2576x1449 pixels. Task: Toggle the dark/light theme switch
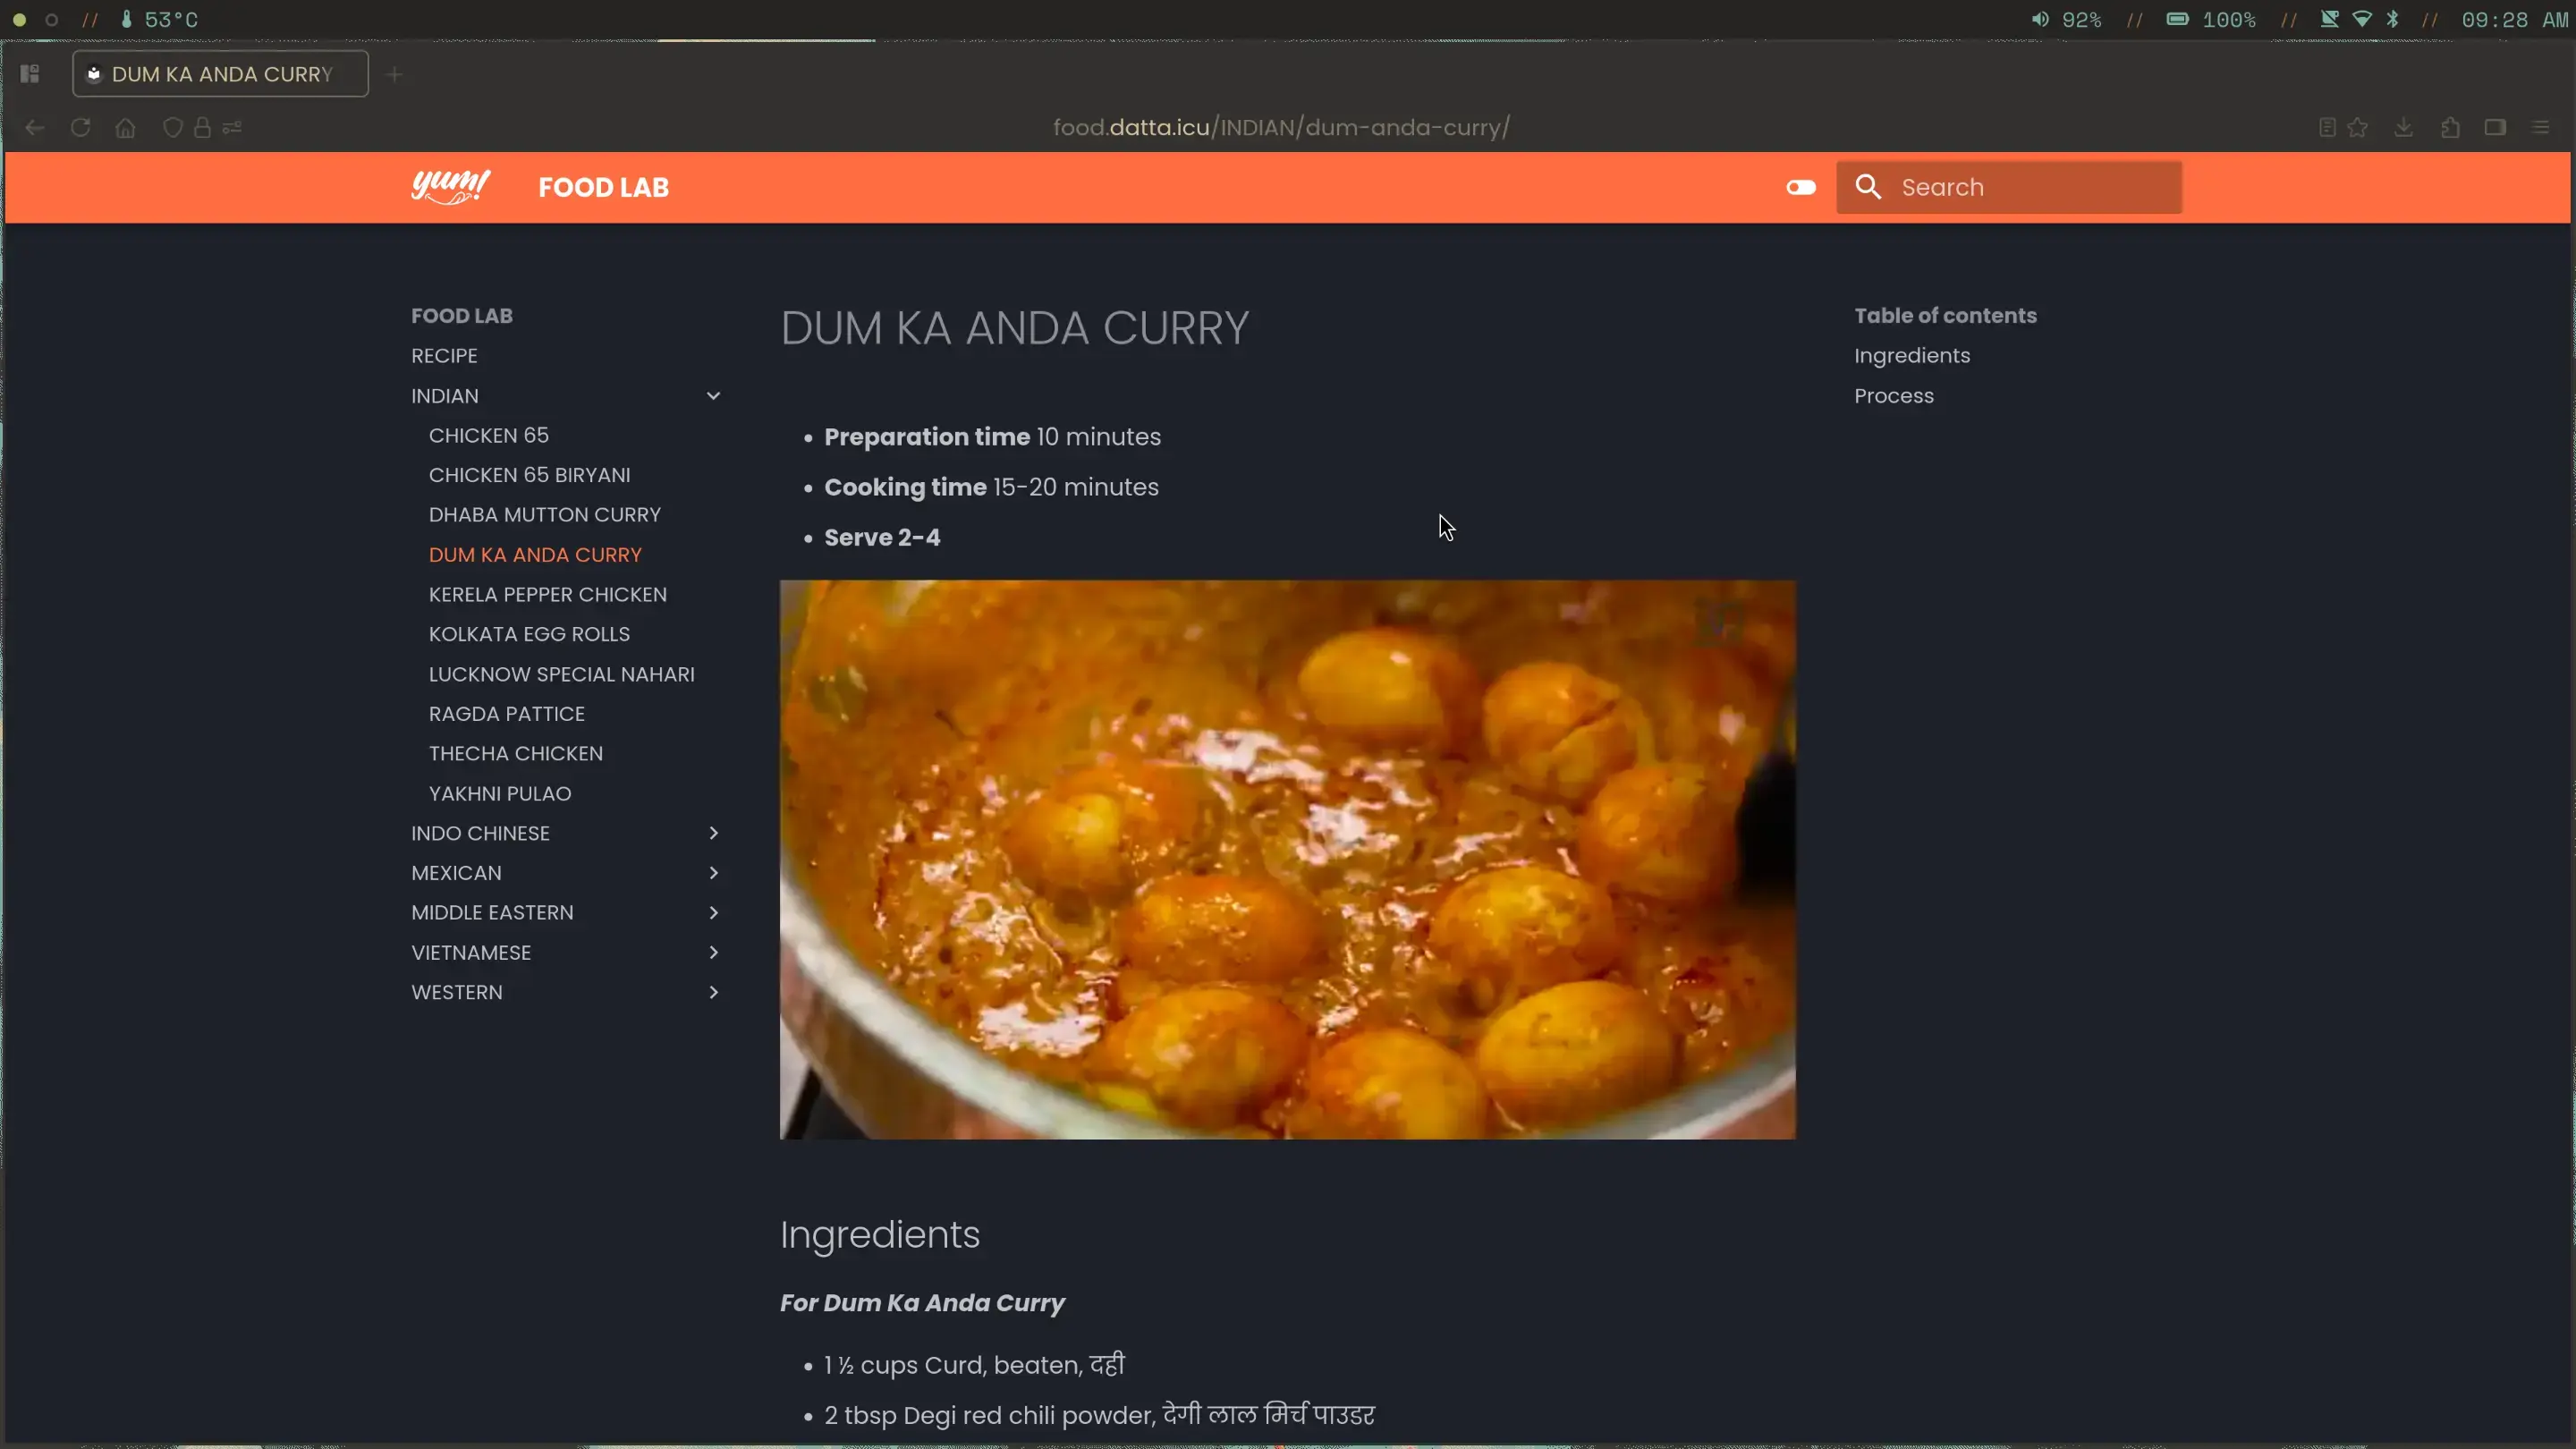pos(1800,187)
